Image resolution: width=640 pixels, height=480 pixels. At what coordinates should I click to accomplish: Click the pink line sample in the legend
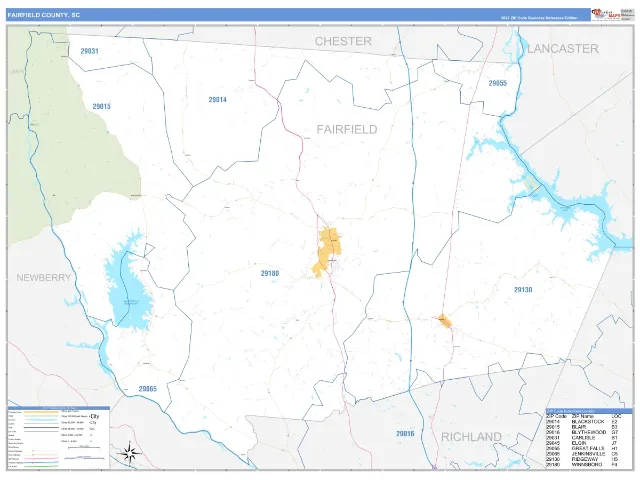[41, 458]
